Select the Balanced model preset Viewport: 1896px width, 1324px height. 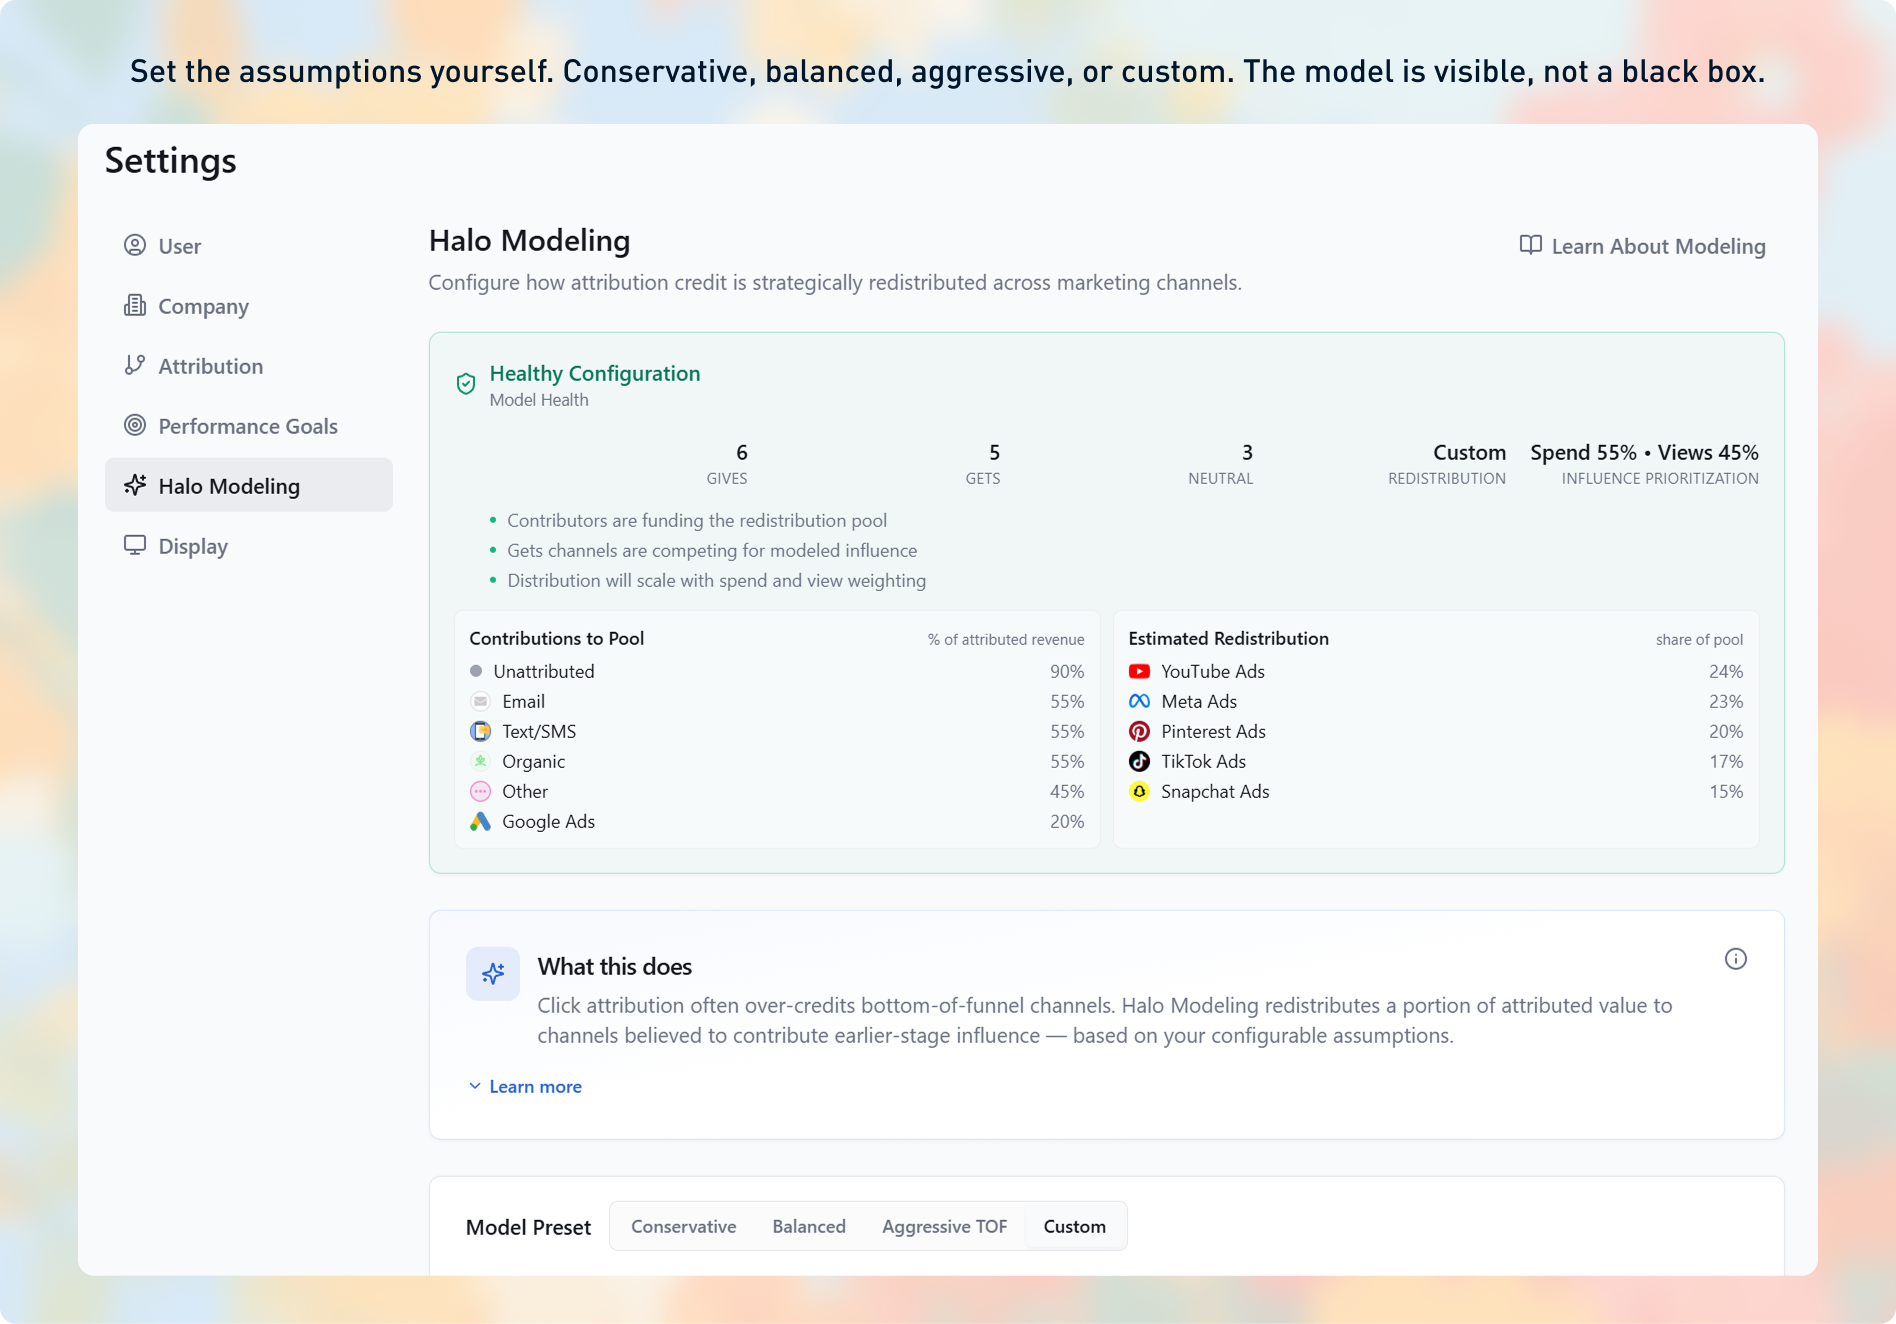[809, 1226]
